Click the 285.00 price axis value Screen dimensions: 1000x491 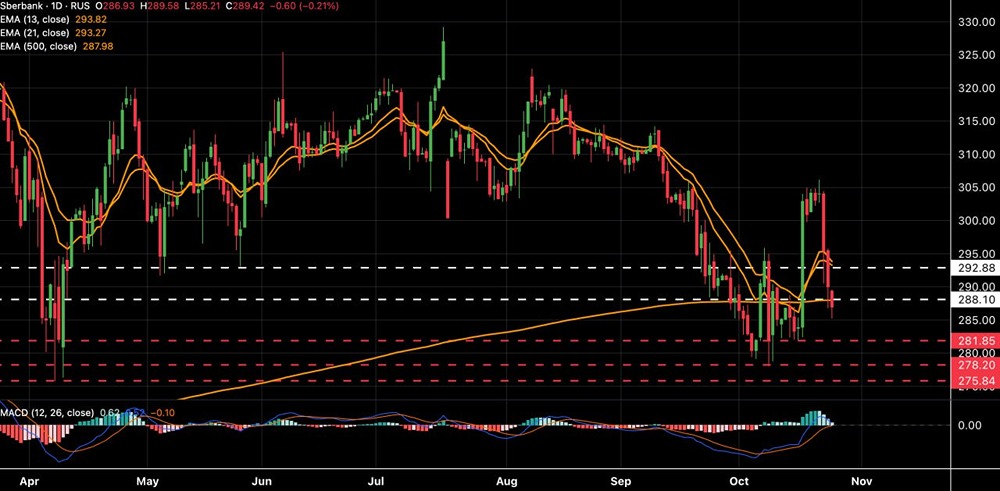(x=976, y=319)
